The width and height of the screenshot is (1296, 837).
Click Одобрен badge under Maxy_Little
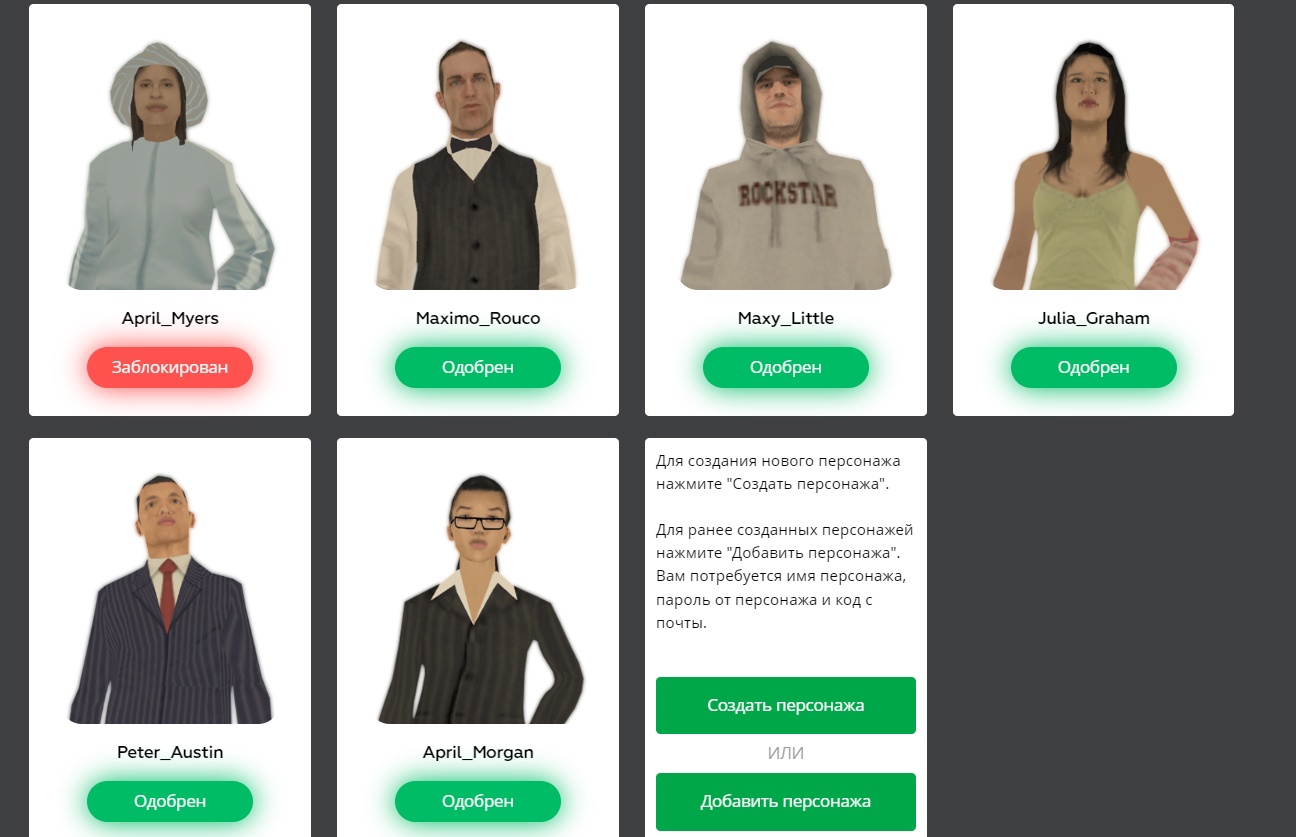pos(786,367)
